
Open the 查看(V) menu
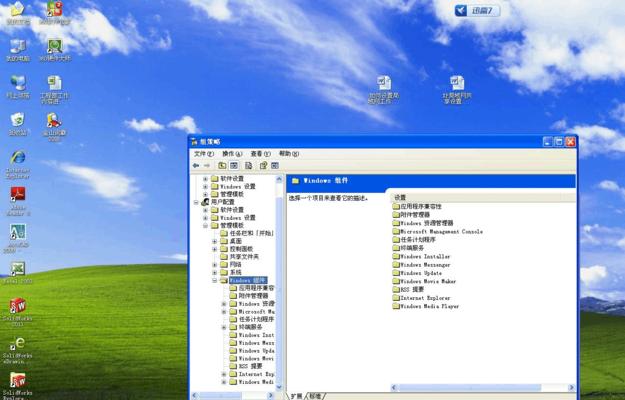coord(260,153)
